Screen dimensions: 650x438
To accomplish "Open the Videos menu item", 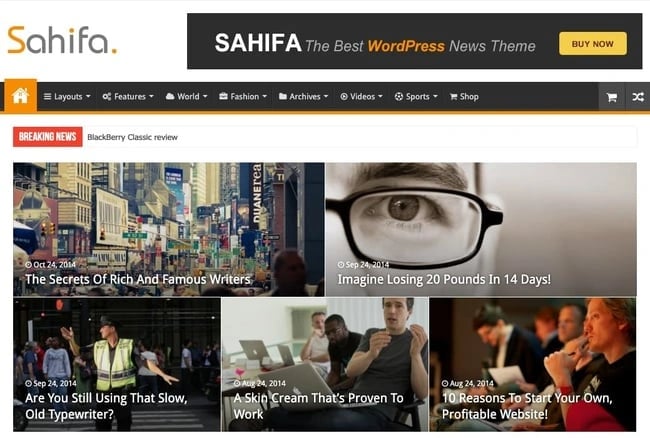I will [361, 97].
